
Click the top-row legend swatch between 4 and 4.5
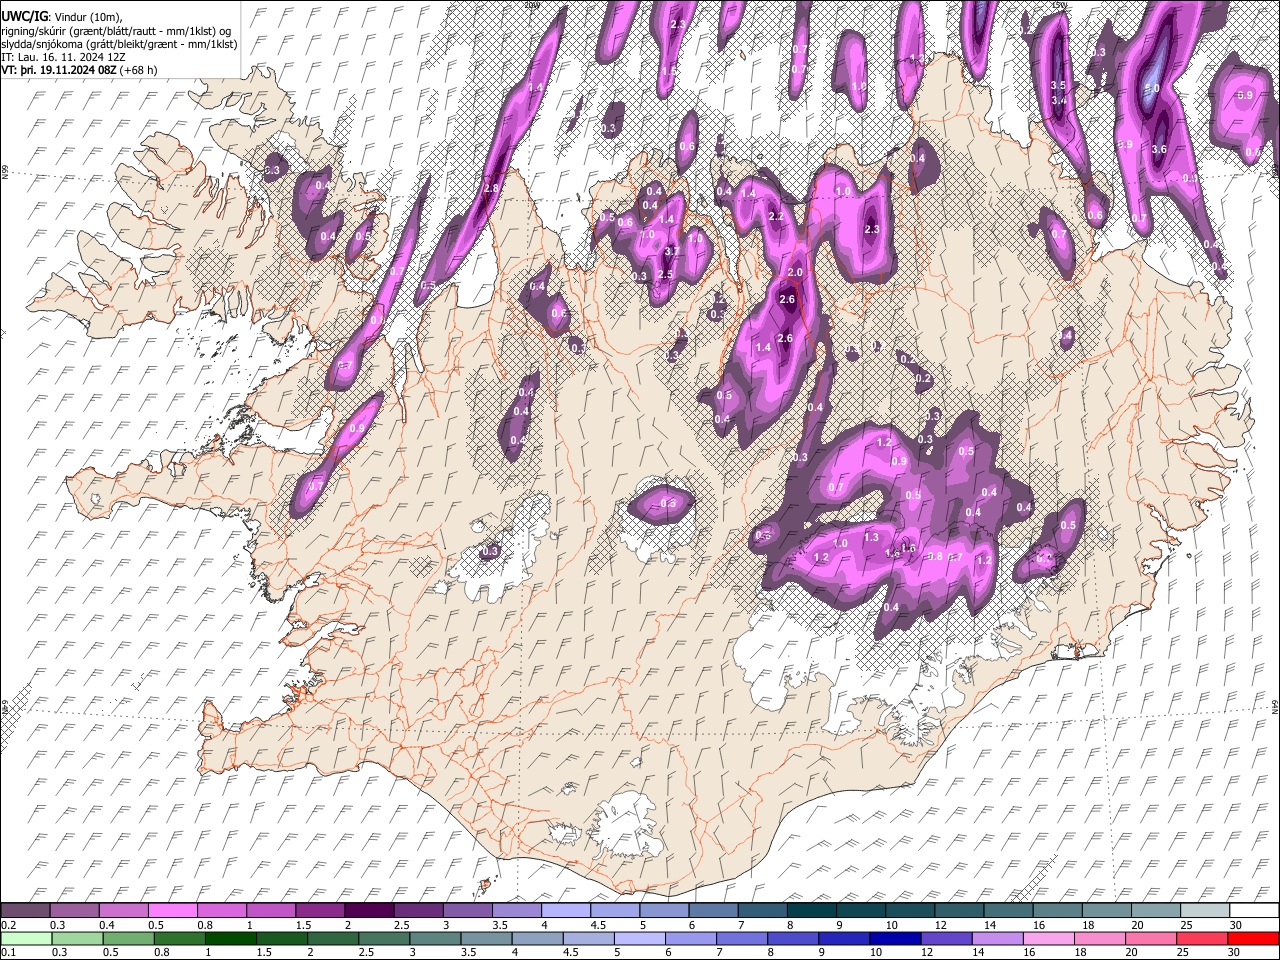tap(567, 910)
